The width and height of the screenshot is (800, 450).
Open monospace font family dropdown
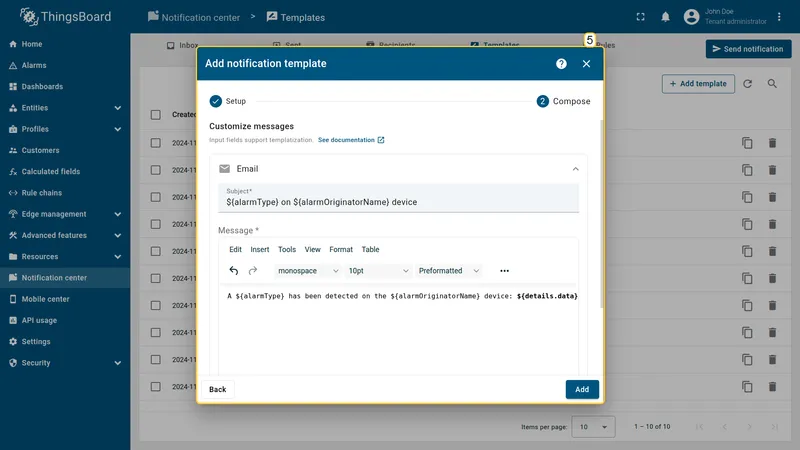pyautogui.click(x=308, y=271)
